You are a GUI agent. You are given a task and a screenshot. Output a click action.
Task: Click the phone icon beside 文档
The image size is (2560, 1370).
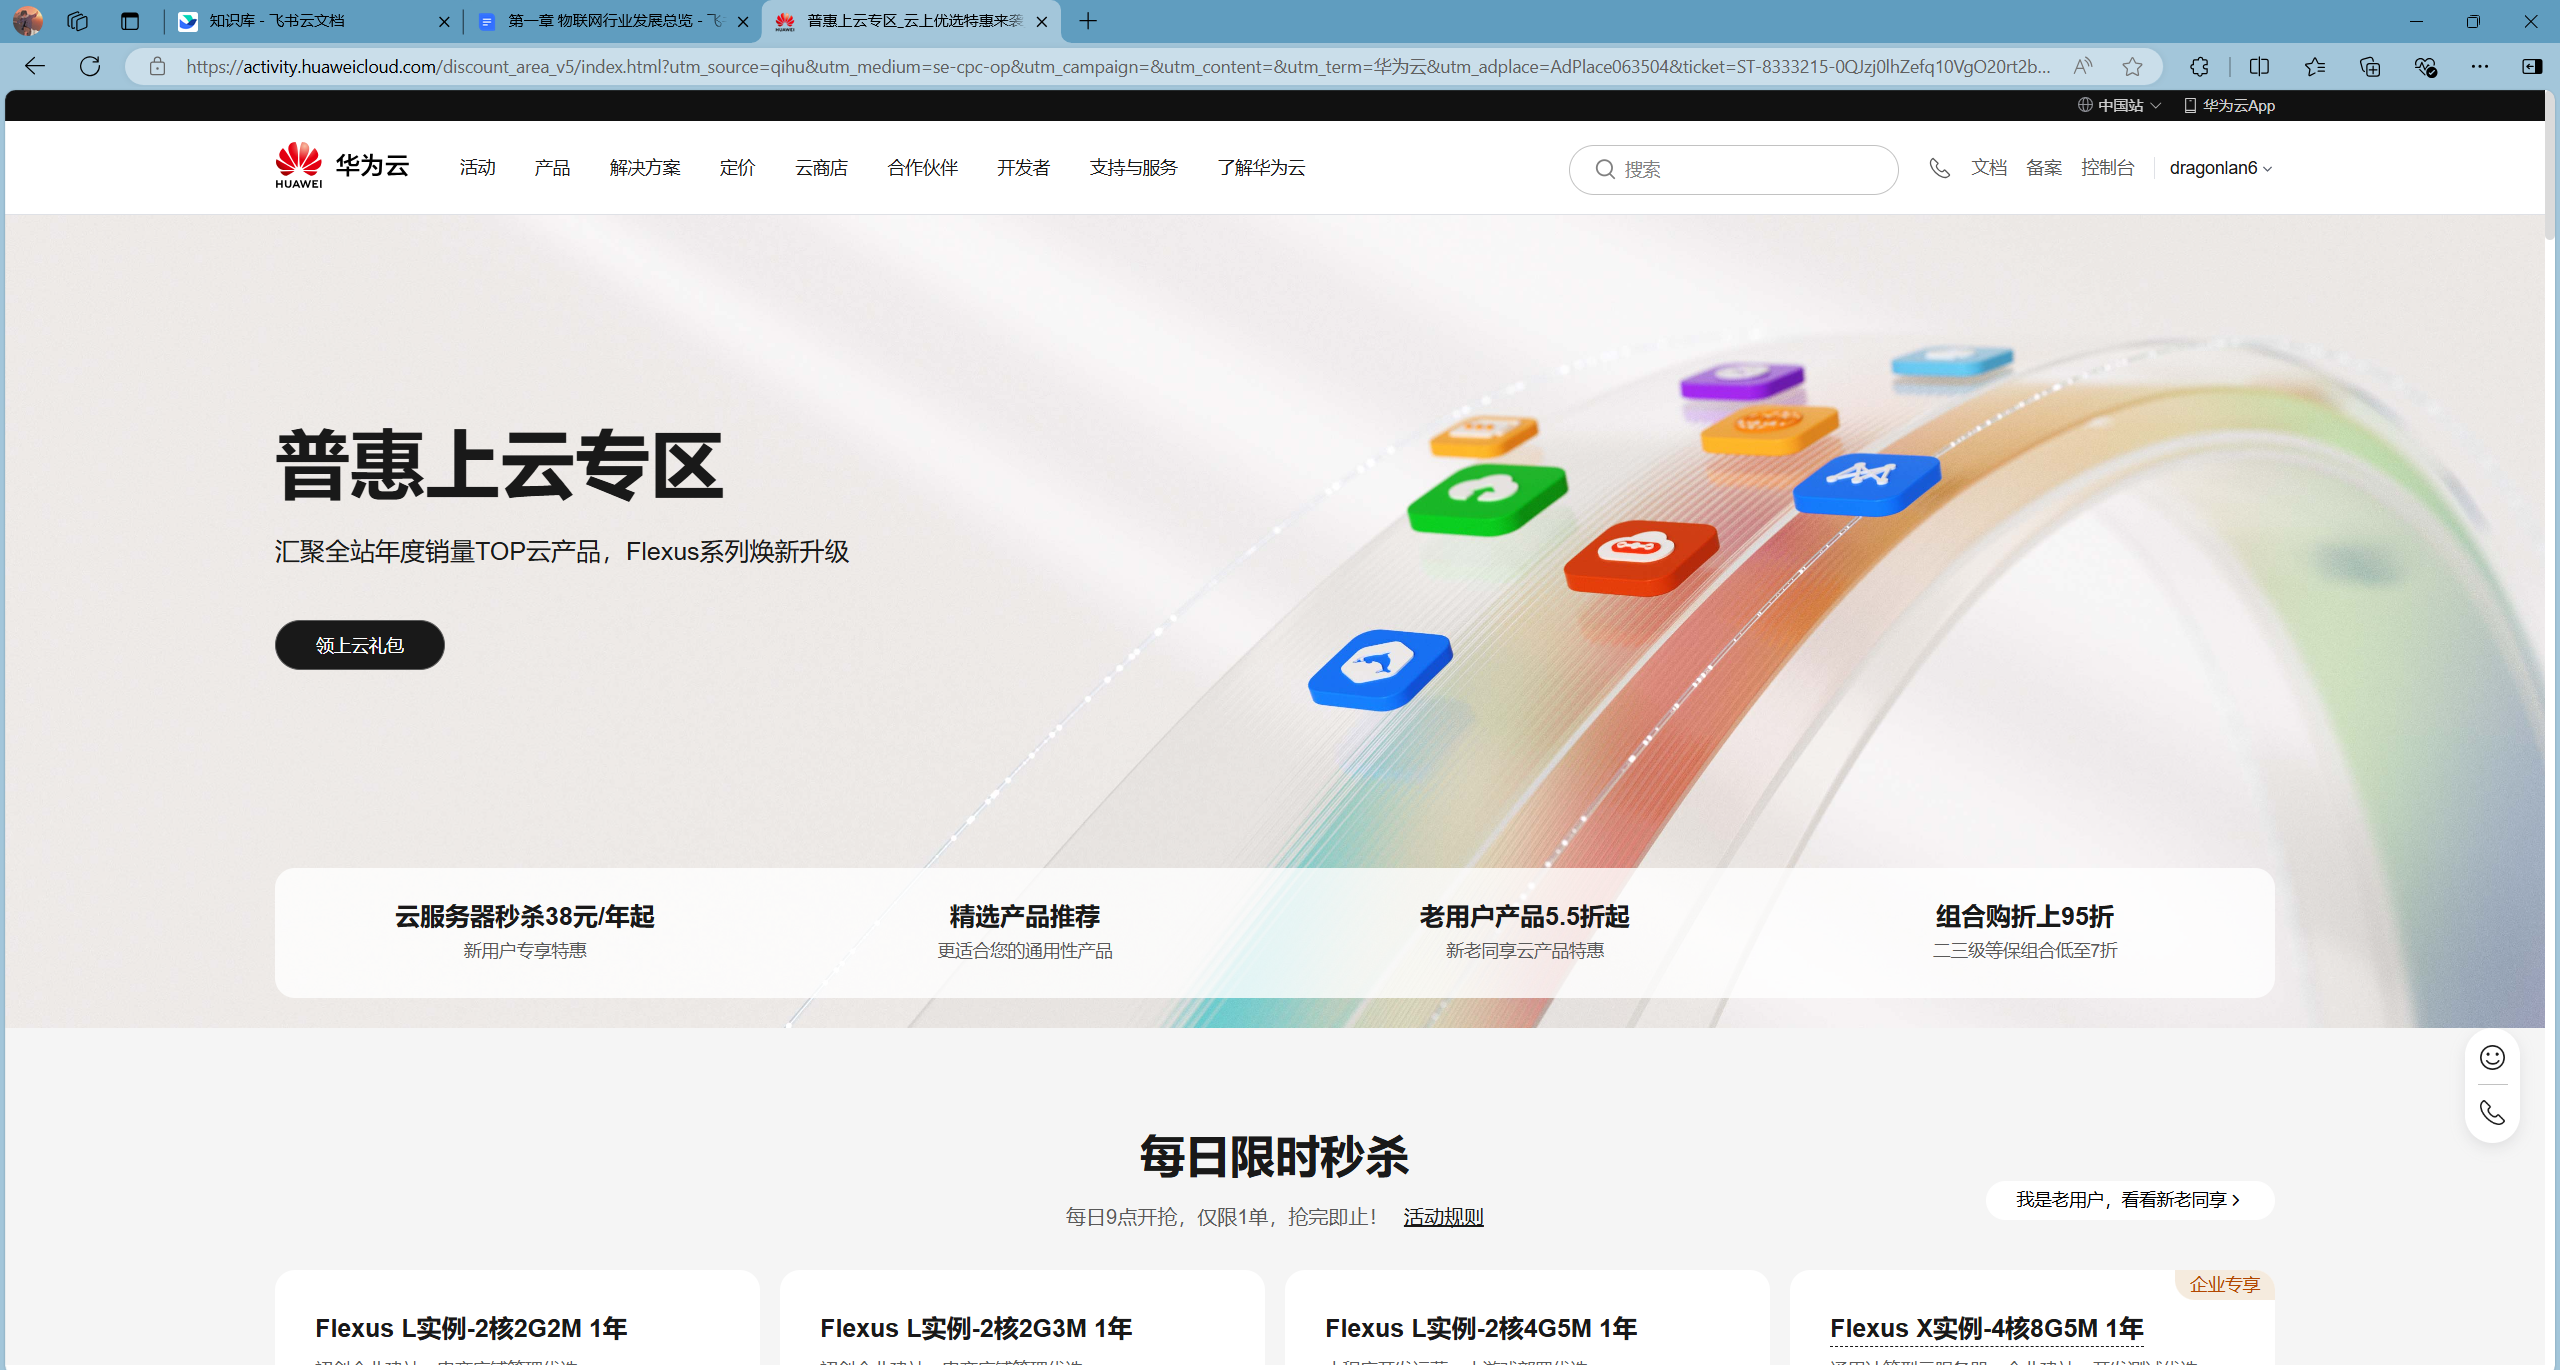pos(1939,168)
